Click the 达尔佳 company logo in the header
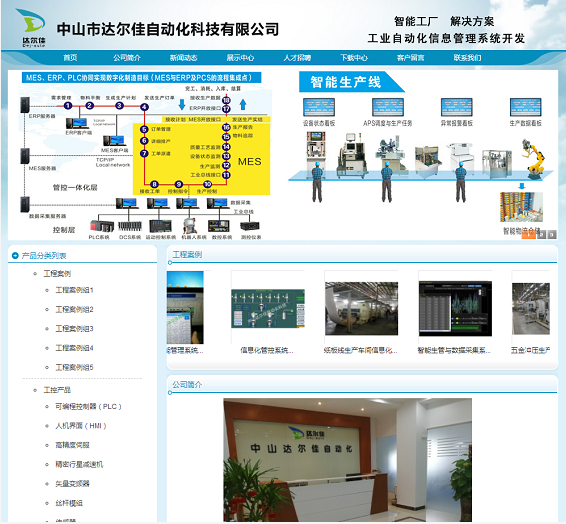566x524 pixels. point(31,28)
